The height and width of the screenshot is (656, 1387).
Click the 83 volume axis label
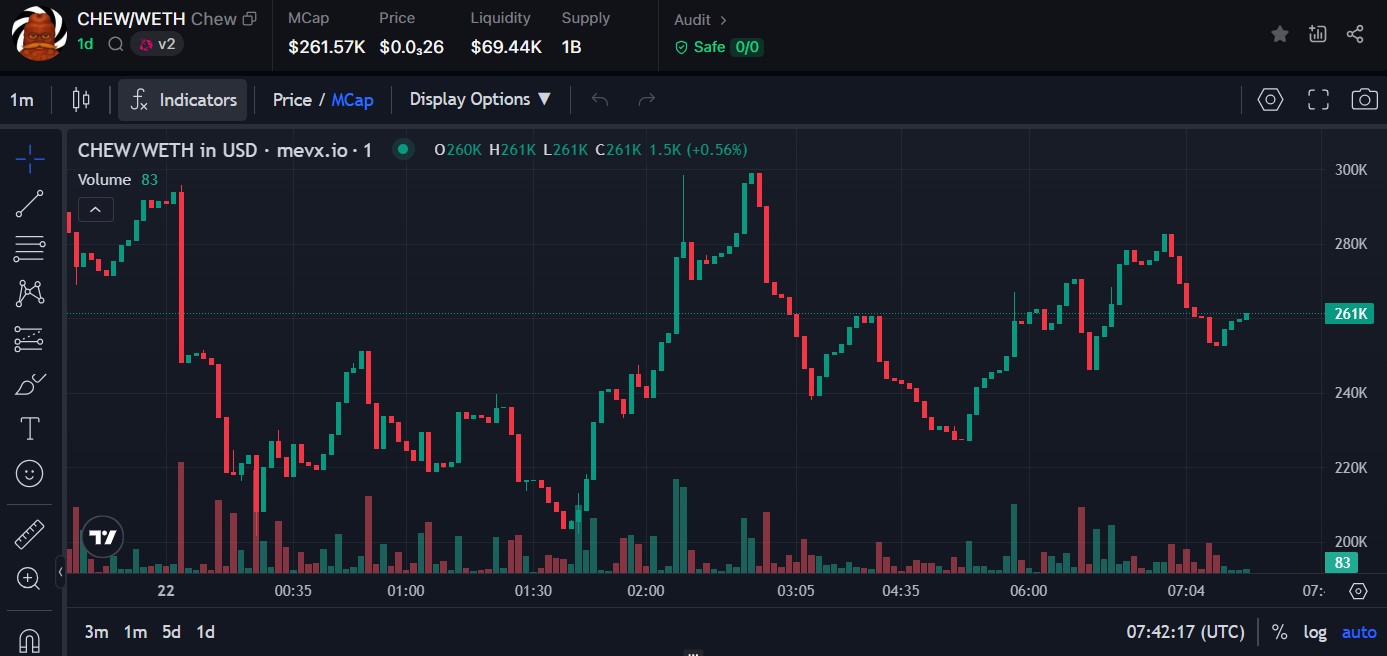[1343, 563]
